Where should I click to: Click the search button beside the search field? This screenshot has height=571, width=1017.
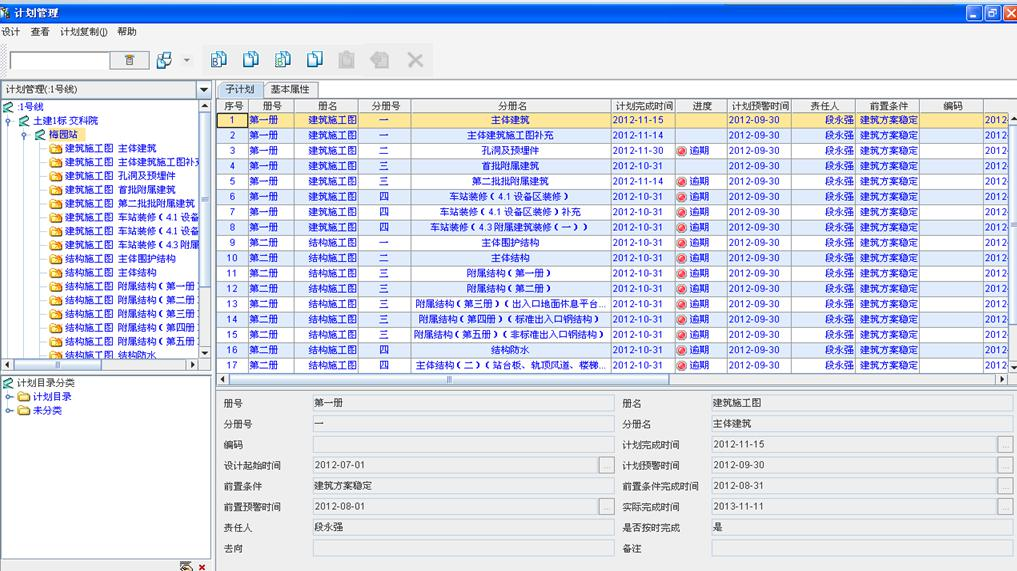[x=129, y=61]
